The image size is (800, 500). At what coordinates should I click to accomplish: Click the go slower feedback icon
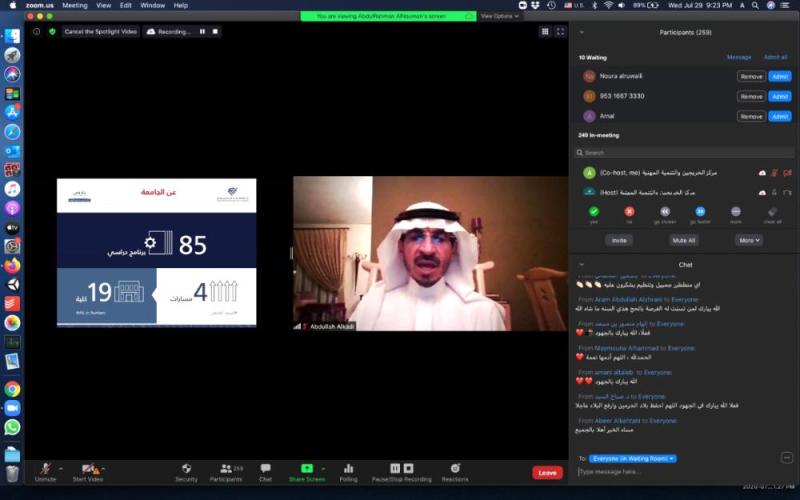click(665, 212)
